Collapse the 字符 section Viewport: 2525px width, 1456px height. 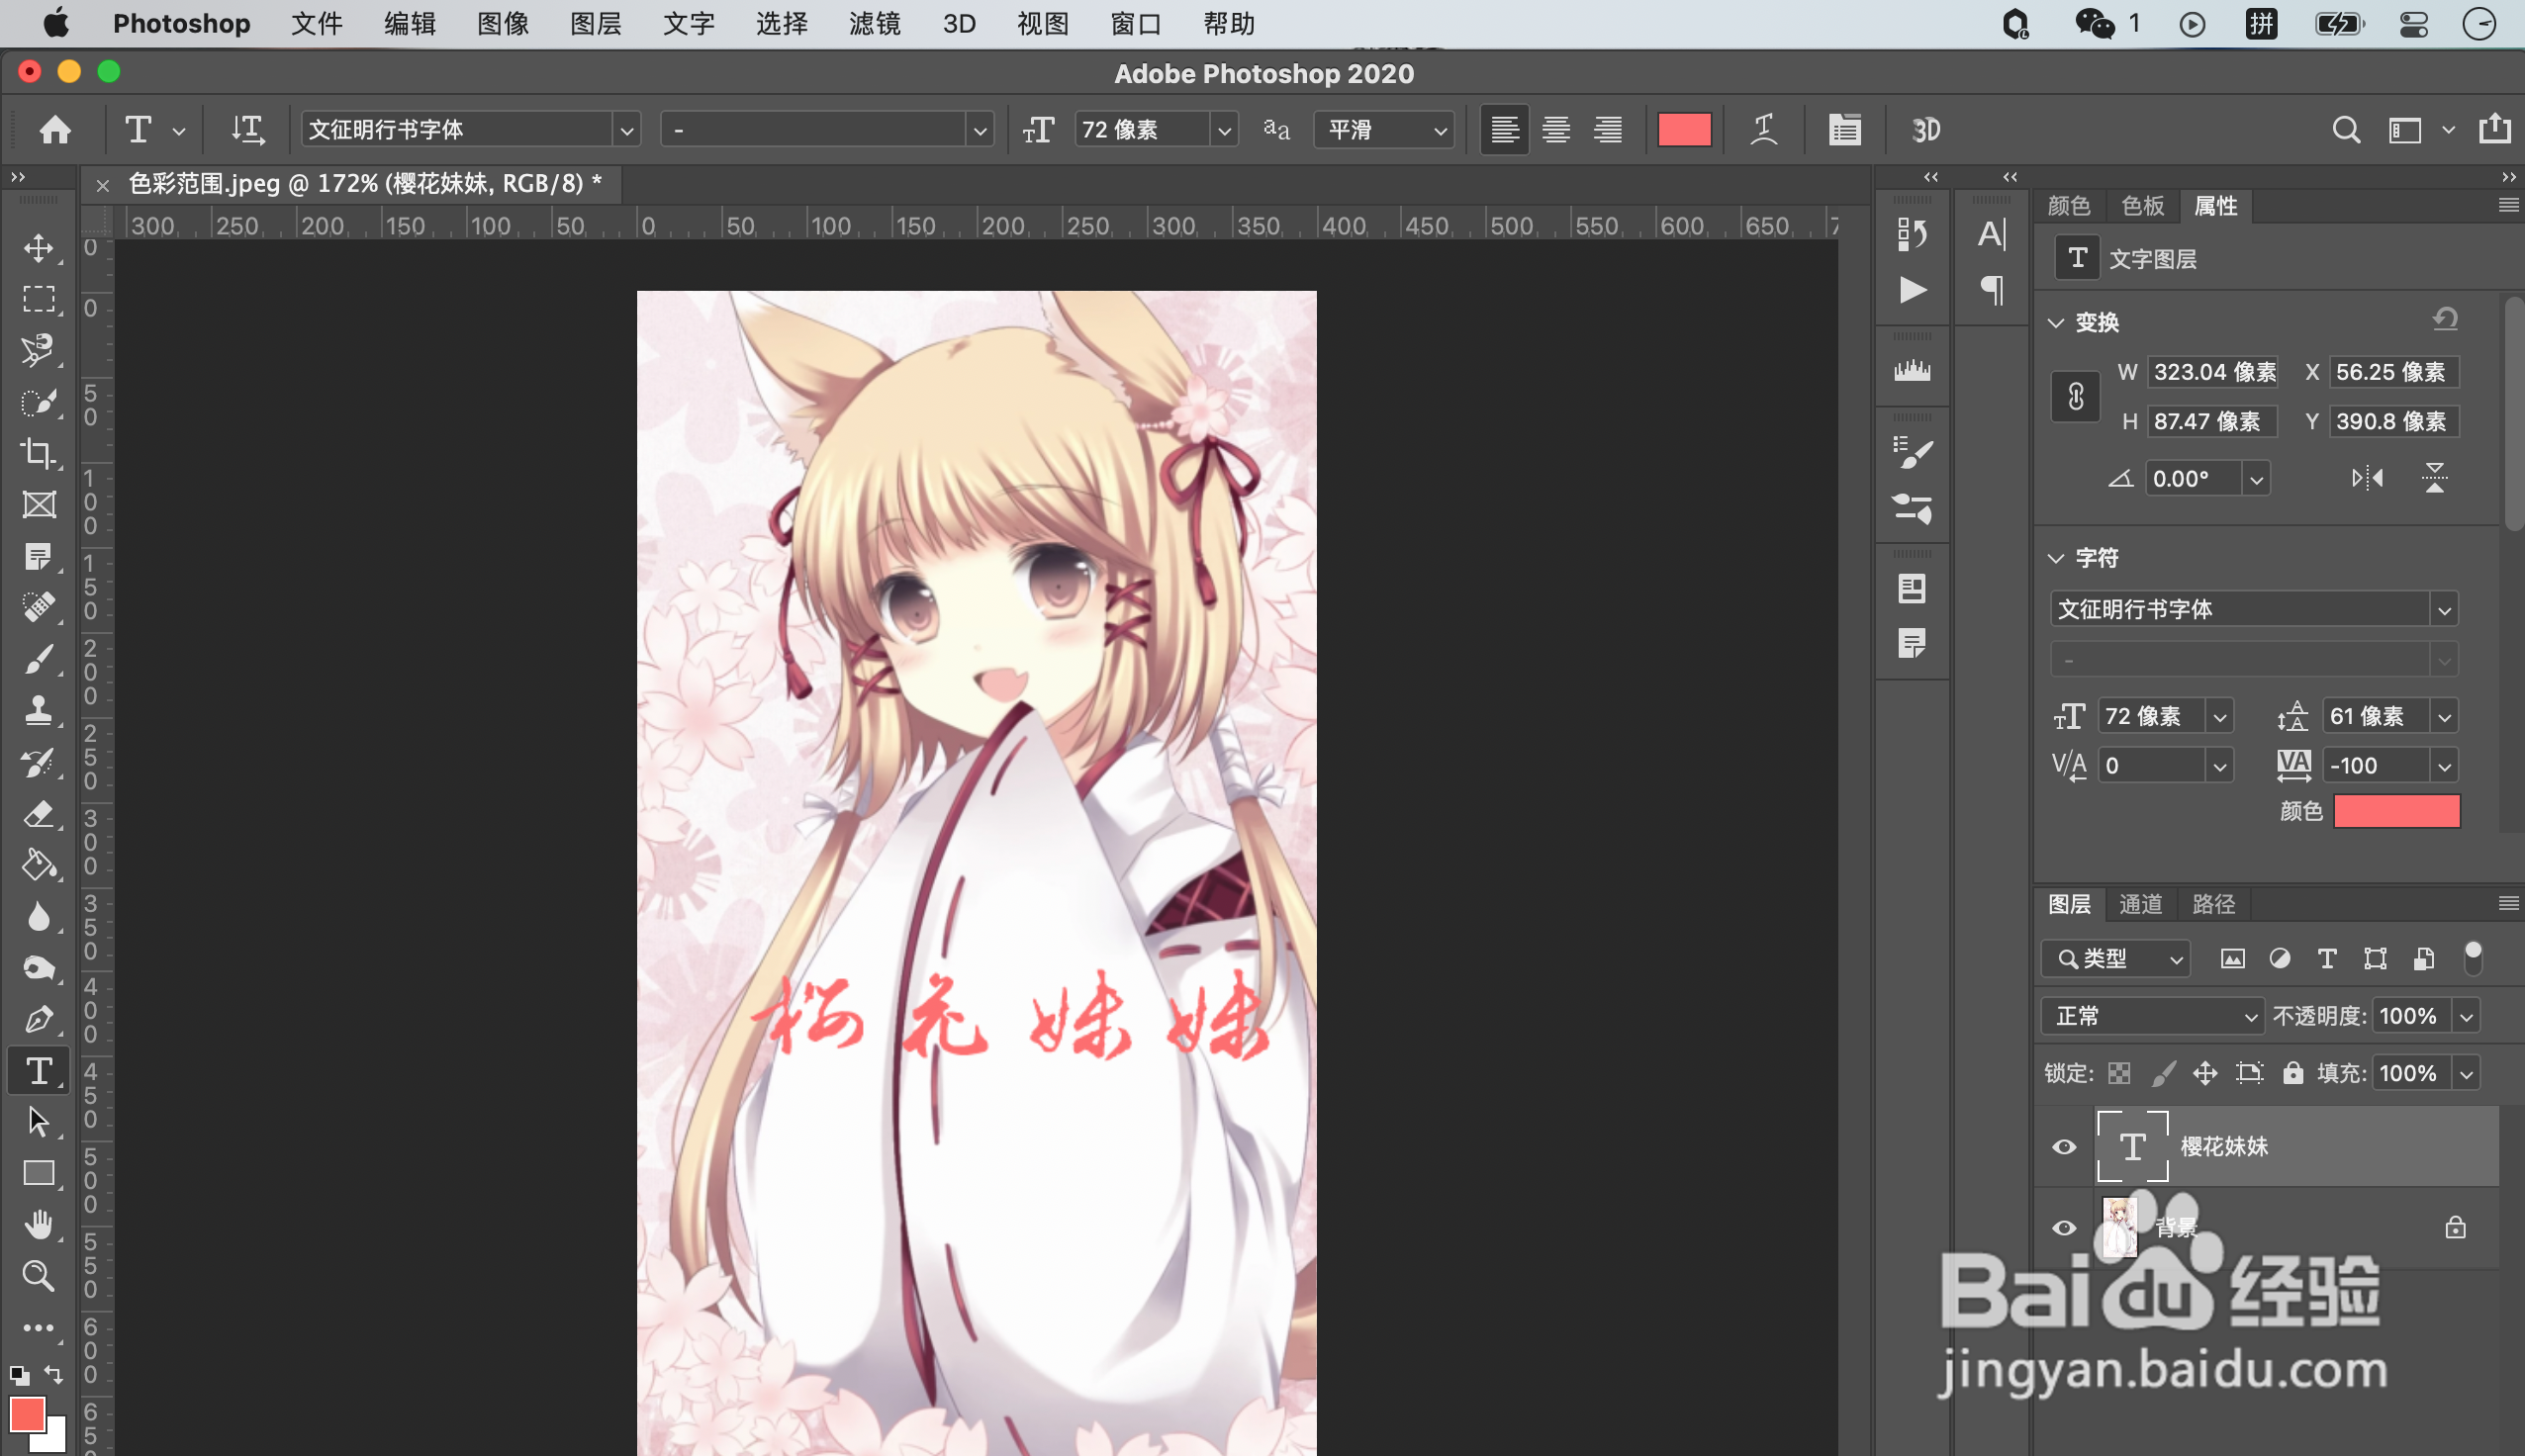coord(2056,558)
